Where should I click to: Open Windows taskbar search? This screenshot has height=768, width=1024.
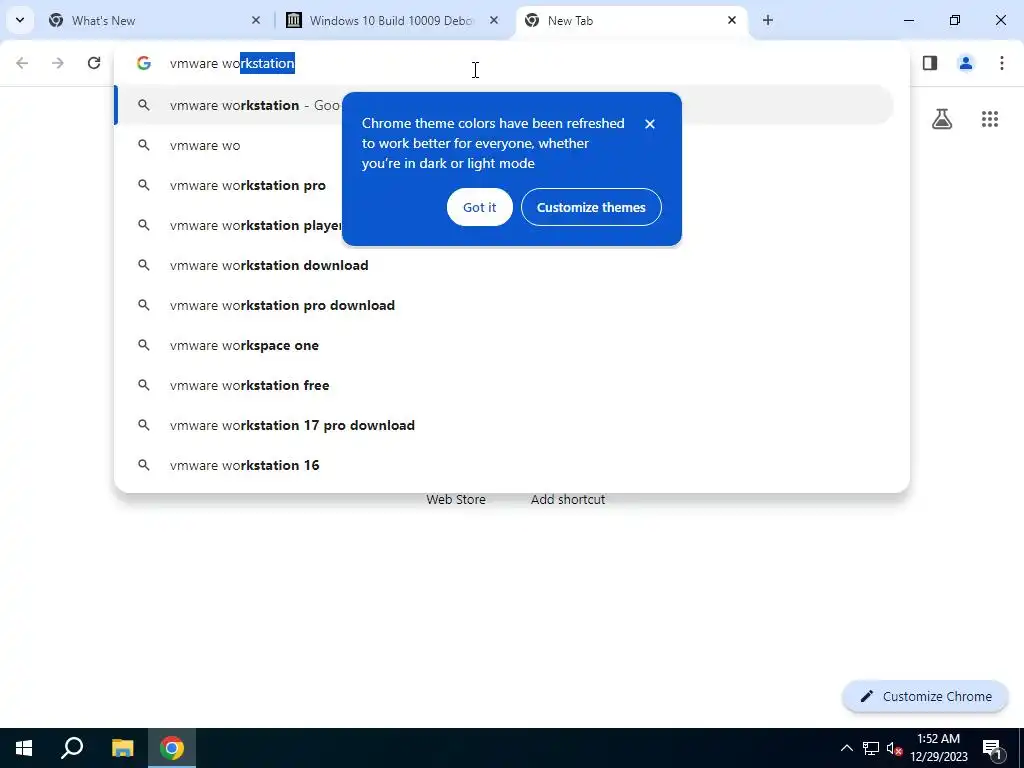[x=72, y=748]
